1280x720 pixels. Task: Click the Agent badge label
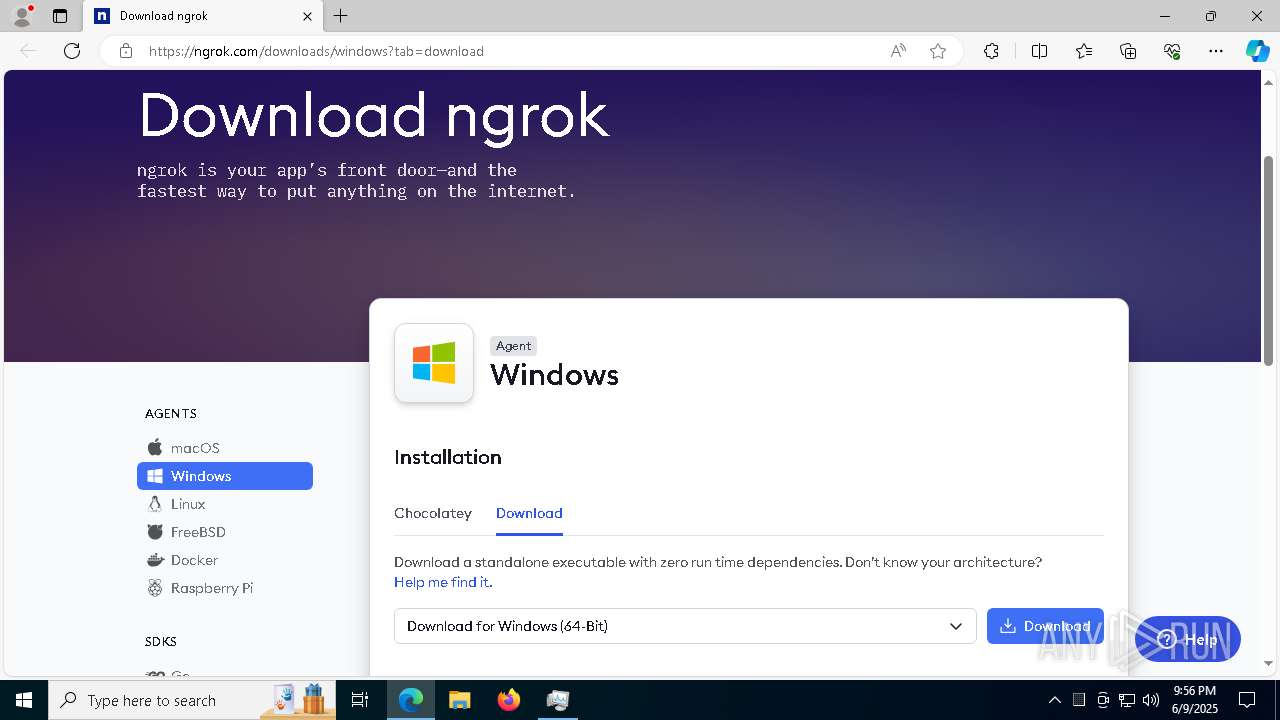point(514,346)
